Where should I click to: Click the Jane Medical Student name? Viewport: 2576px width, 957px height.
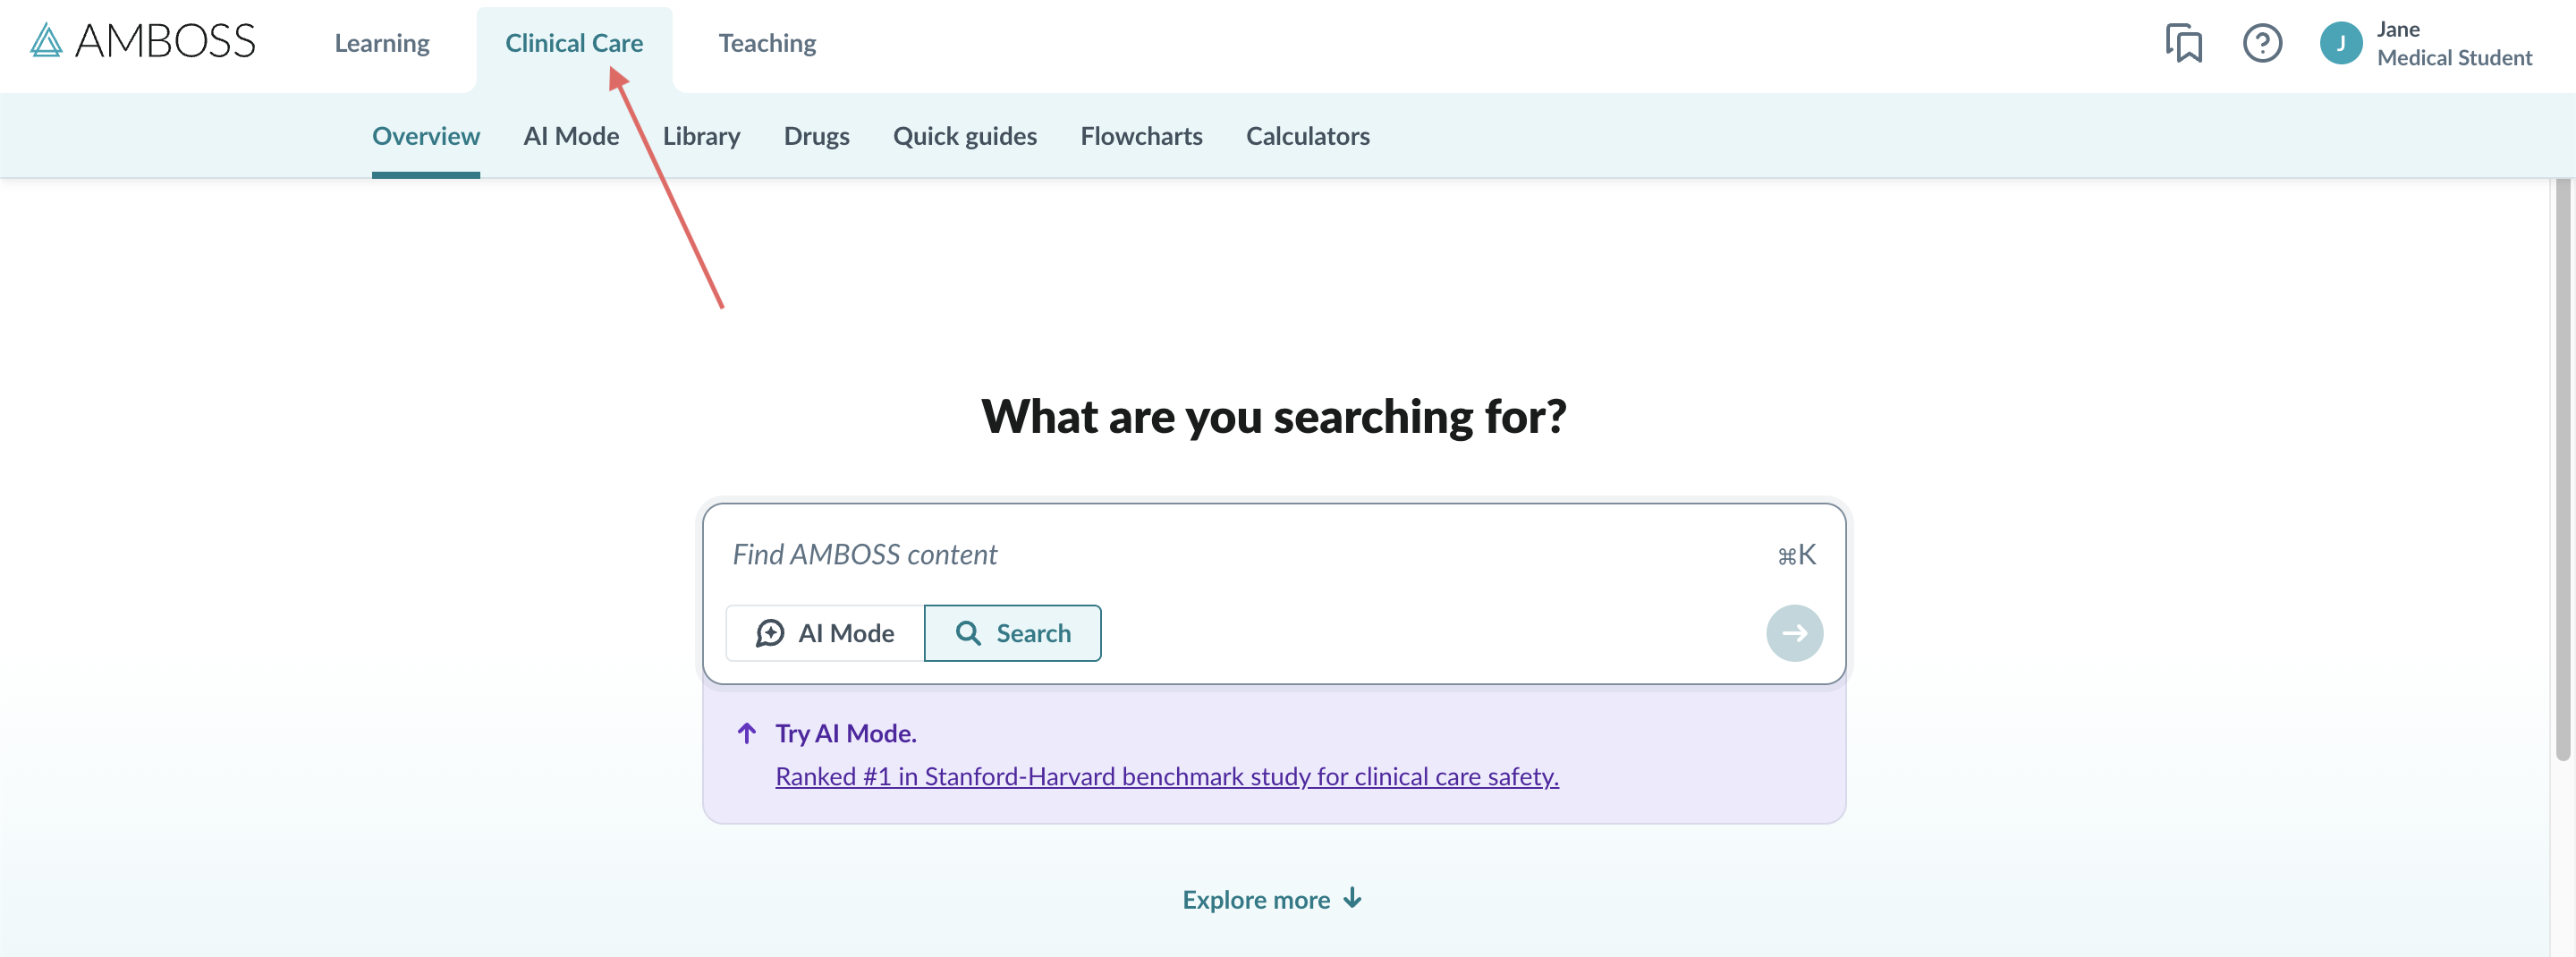[2454, 43]
